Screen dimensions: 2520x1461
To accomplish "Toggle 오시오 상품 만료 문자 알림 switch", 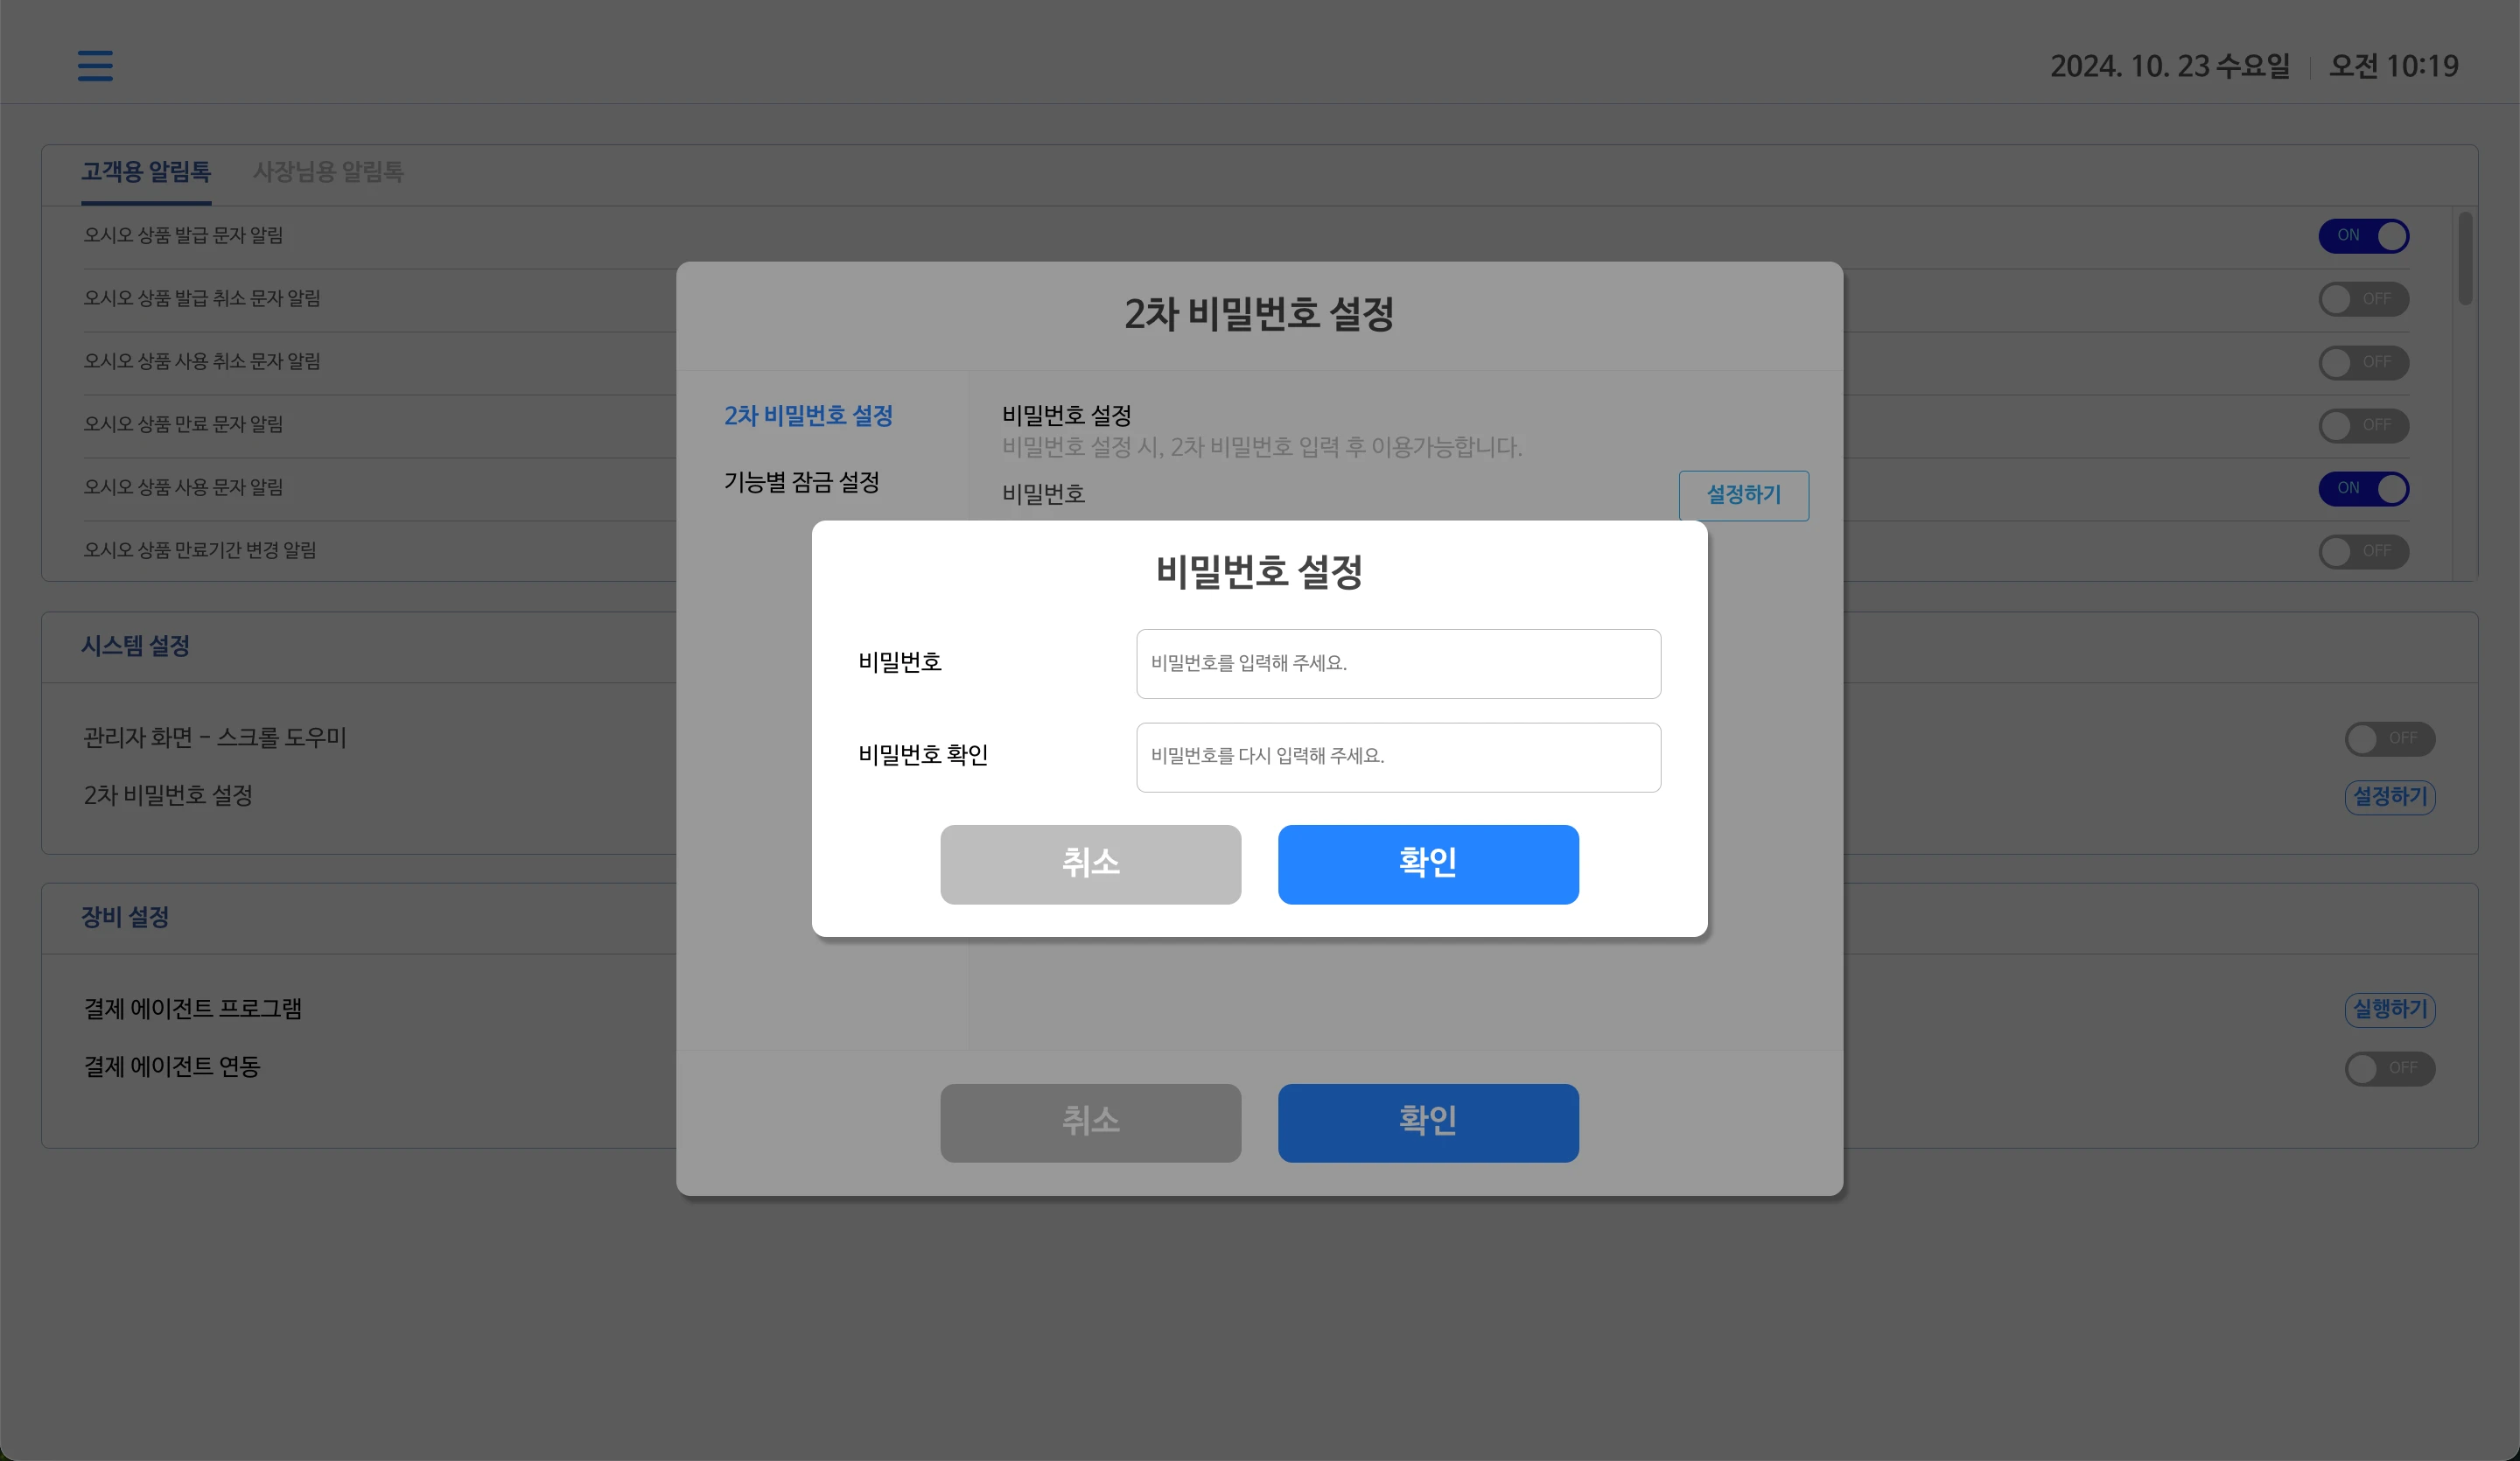I will click(x=2363, y=425).
